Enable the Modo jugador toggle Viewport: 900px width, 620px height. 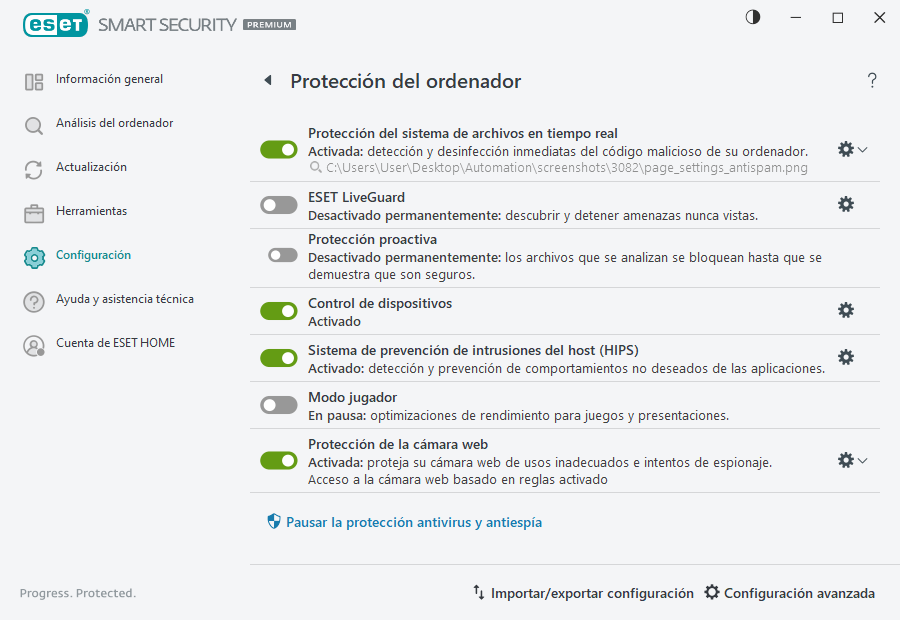pos(279,403)
